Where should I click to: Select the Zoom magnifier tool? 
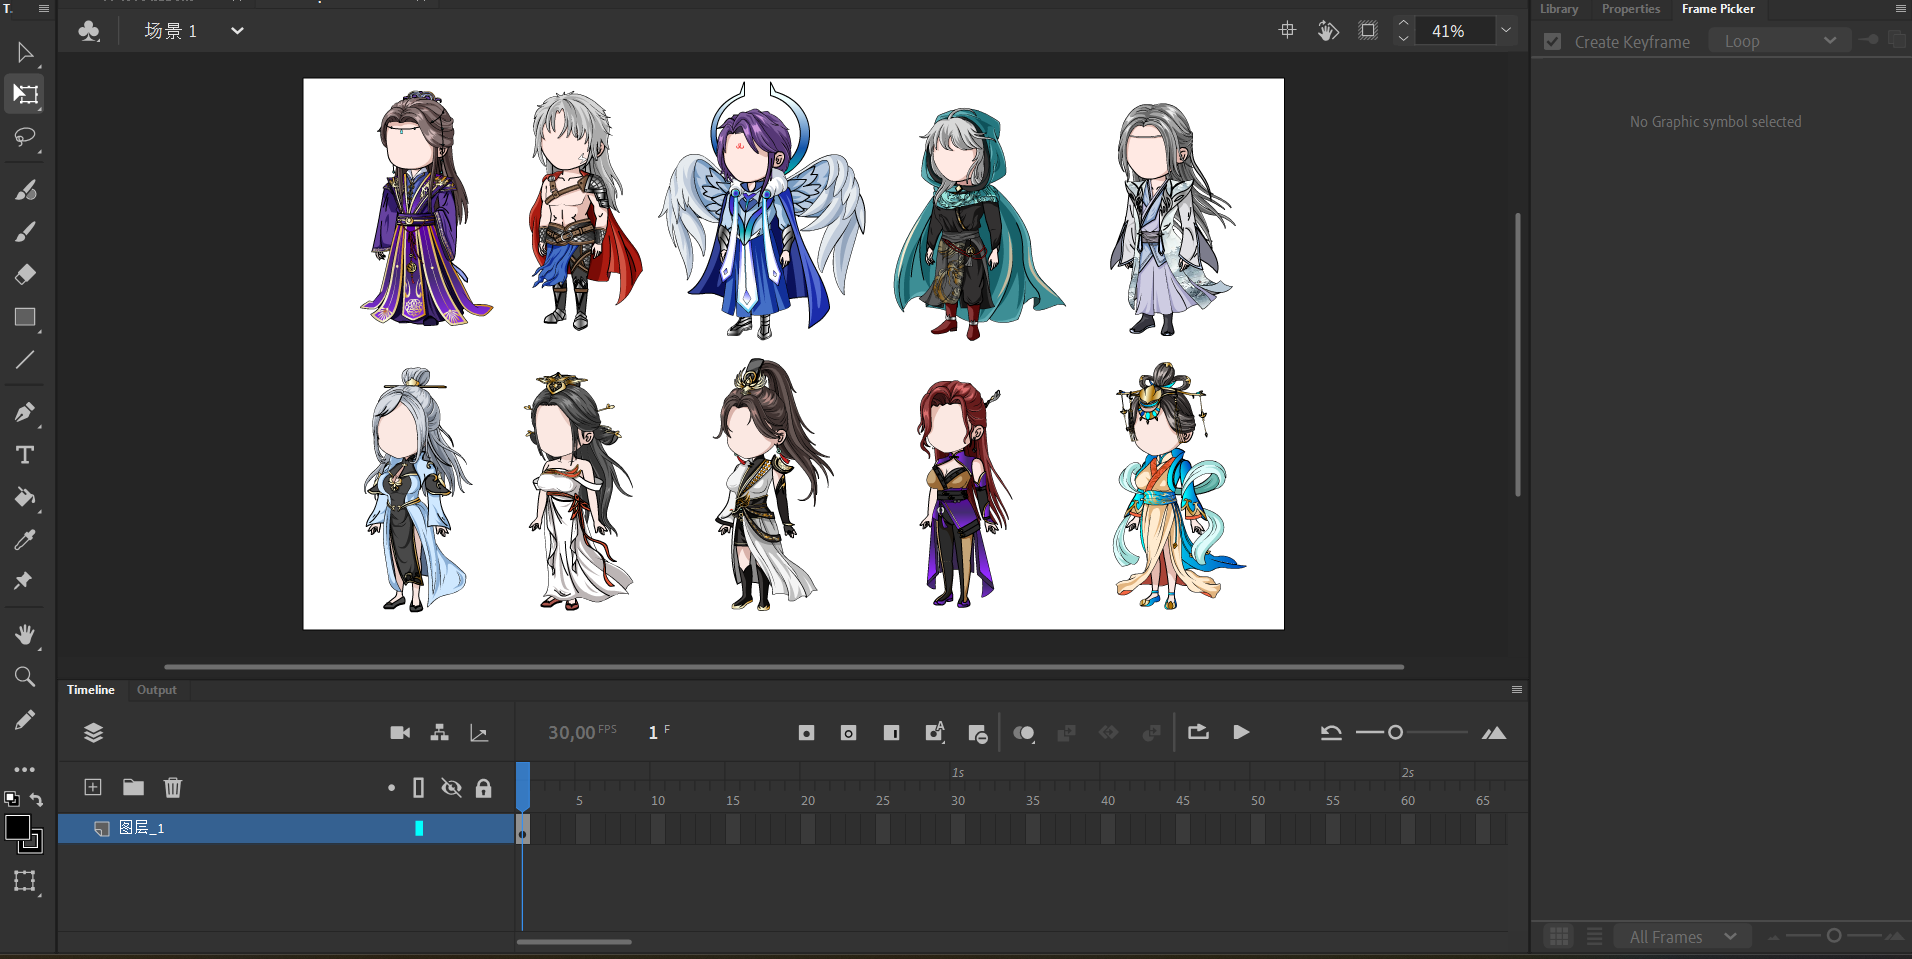point(25,677)
